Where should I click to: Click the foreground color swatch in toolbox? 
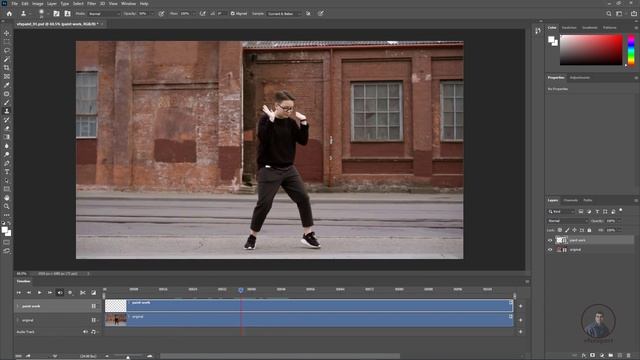[4, 230]
